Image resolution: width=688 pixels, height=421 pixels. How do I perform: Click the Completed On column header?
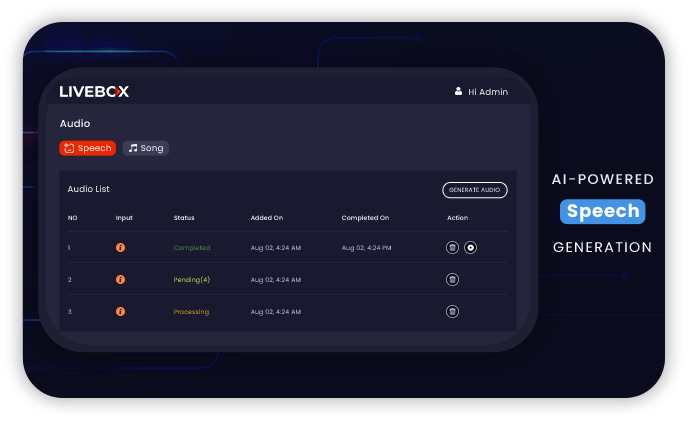click(x=365, y=218)
